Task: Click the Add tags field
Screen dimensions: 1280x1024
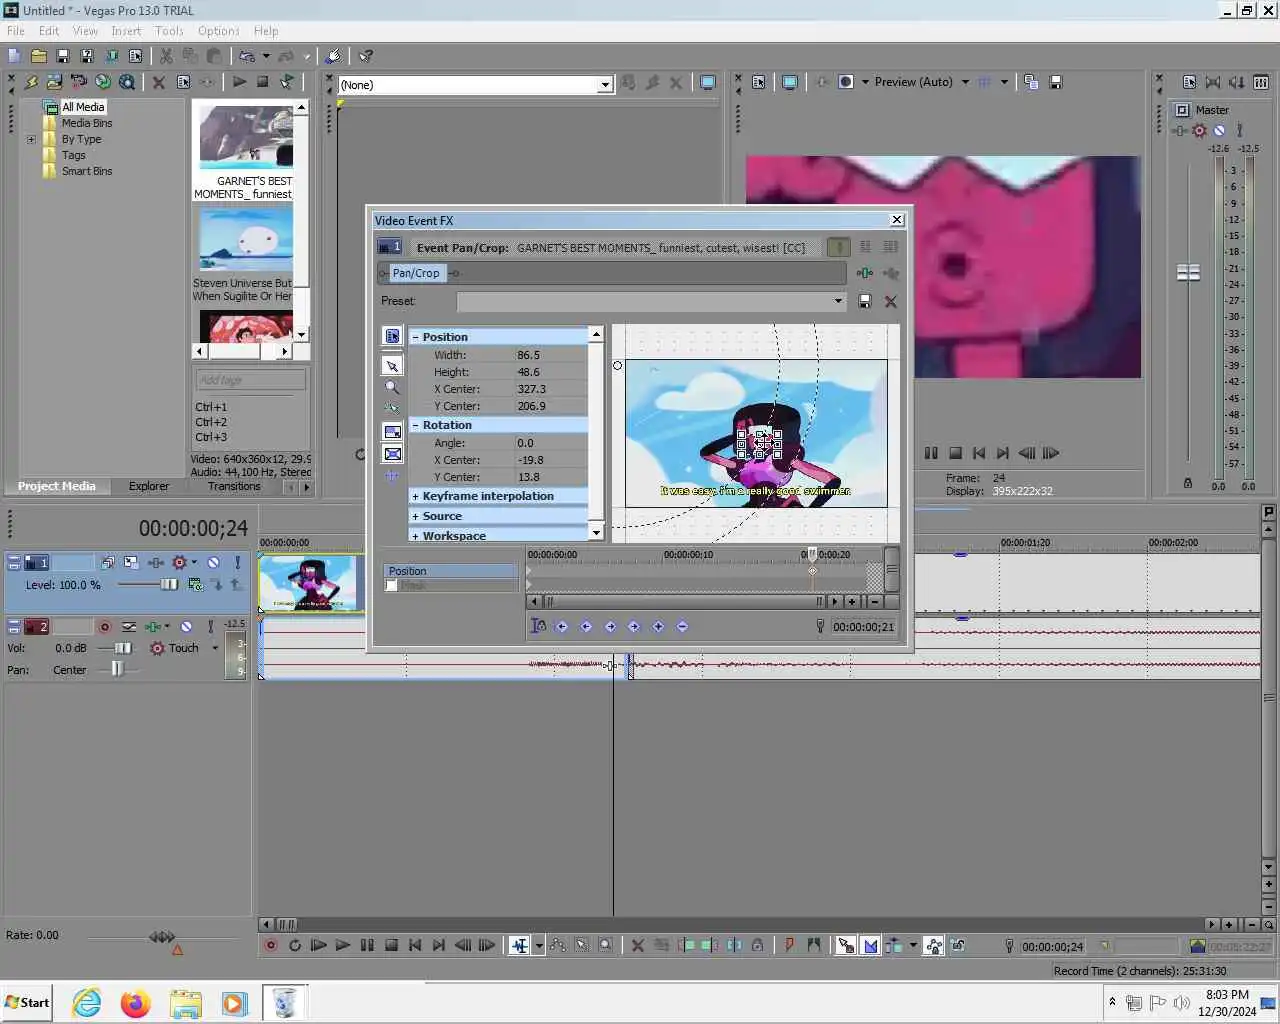Action: point(250,380)
